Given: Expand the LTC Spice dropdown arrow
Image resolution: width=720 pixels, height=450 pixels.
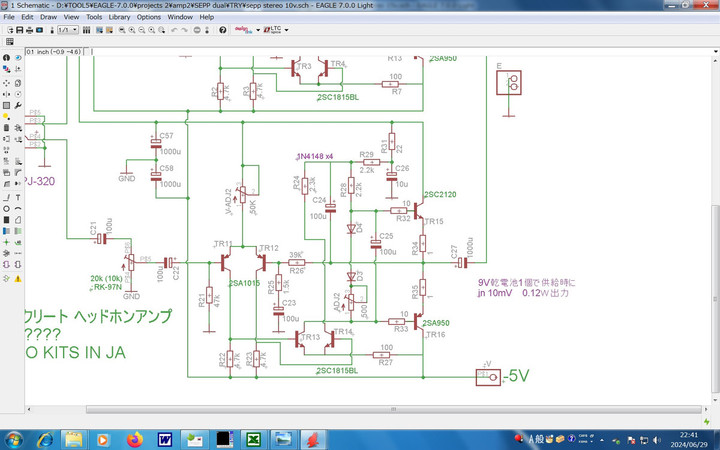Looking at the screenshot, I should click(x=287, y=30).
